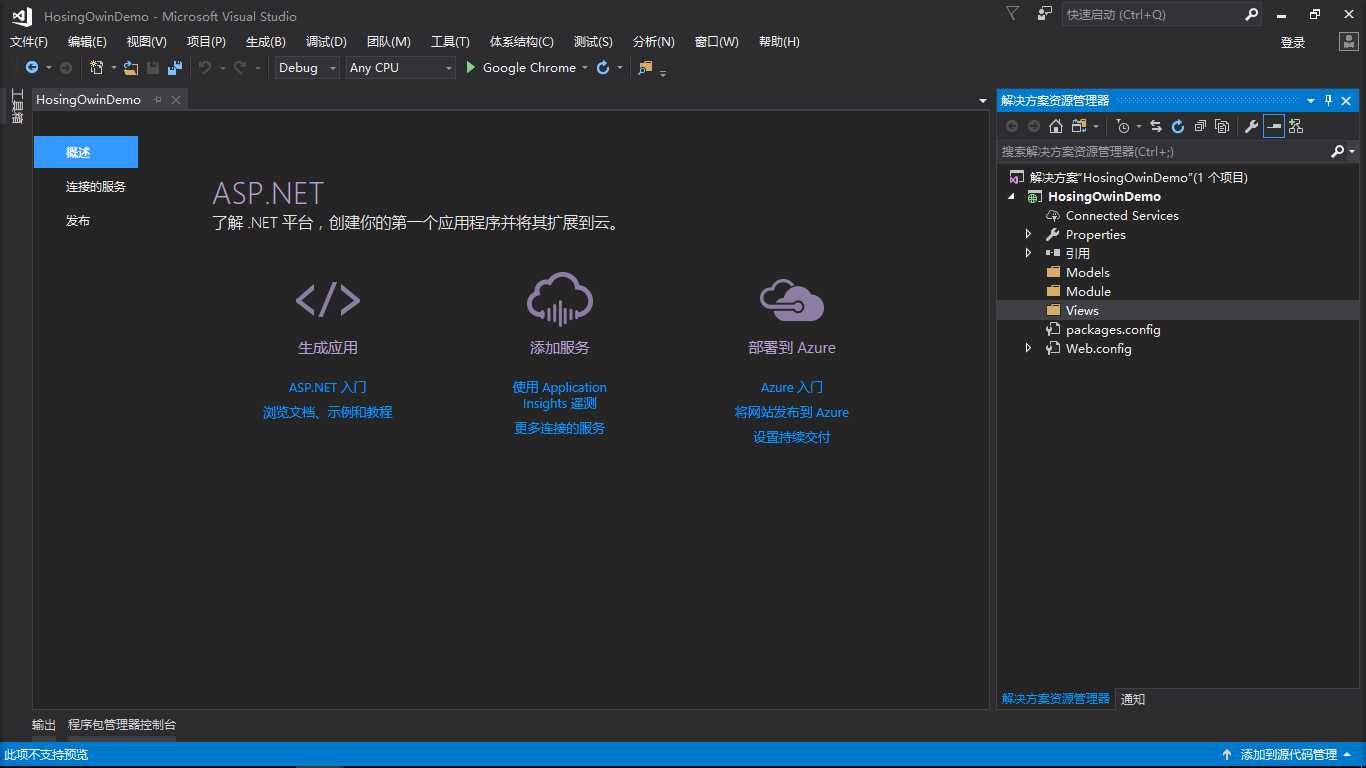Start debugging with the green play icon

click(471, 67)
